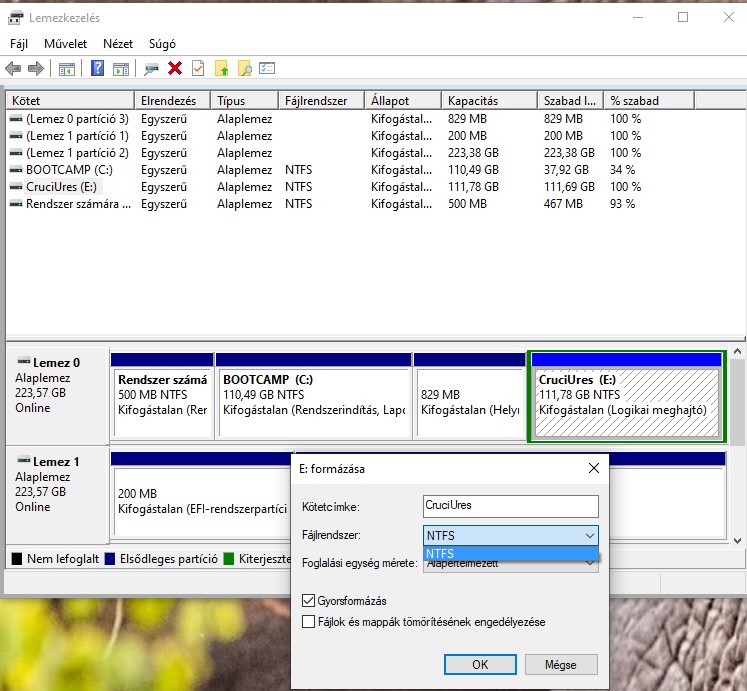Sort by Fájlrendszer column header
The height and width of the screenshot is (691, 747).
(321, 101)
